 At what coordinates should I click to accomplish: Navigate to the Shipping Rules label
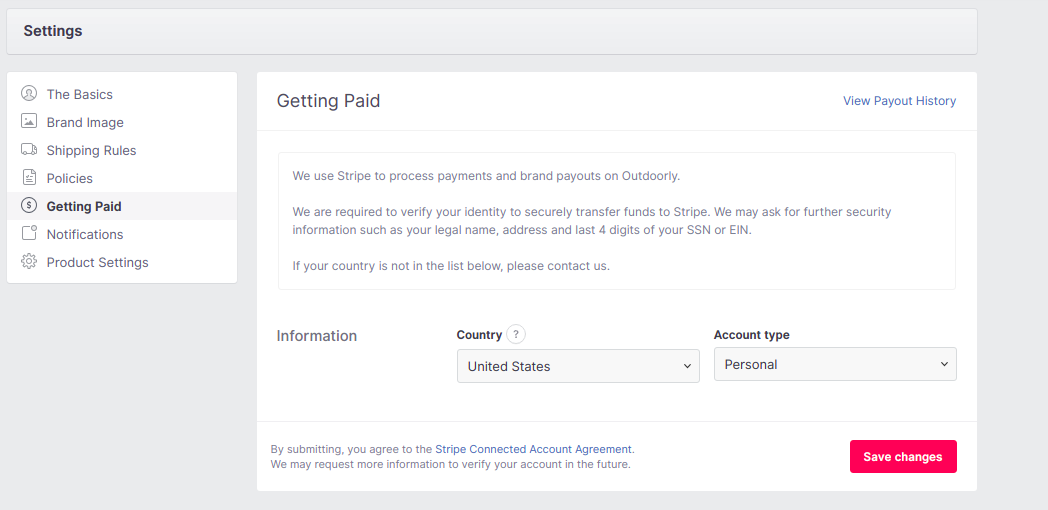91,150
